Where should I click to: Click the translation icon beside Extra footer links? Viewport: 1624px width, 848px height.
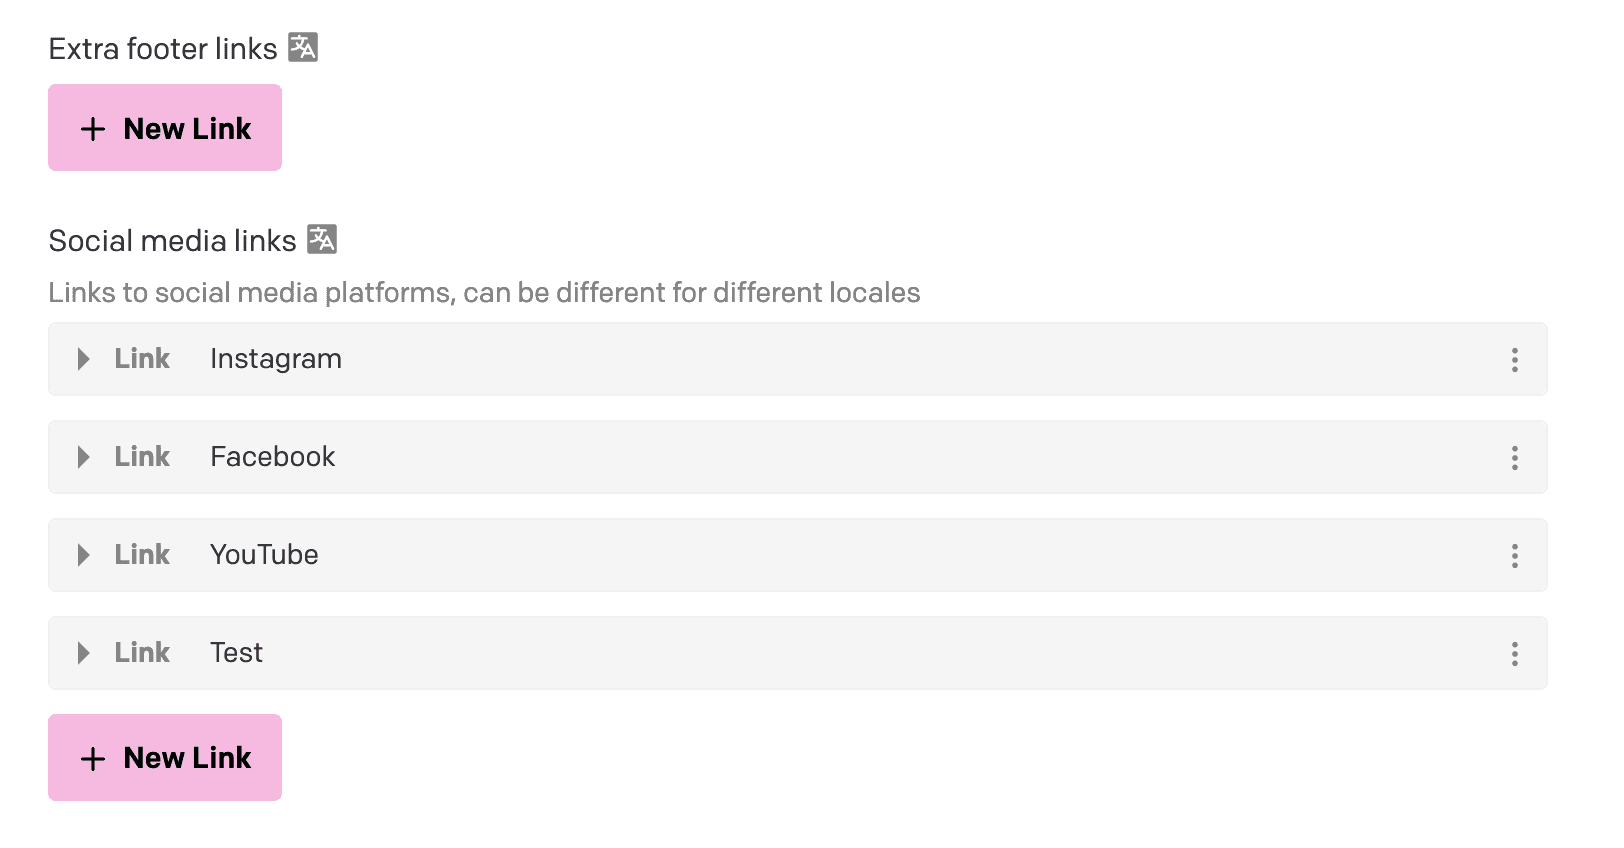tap(303, 47)
